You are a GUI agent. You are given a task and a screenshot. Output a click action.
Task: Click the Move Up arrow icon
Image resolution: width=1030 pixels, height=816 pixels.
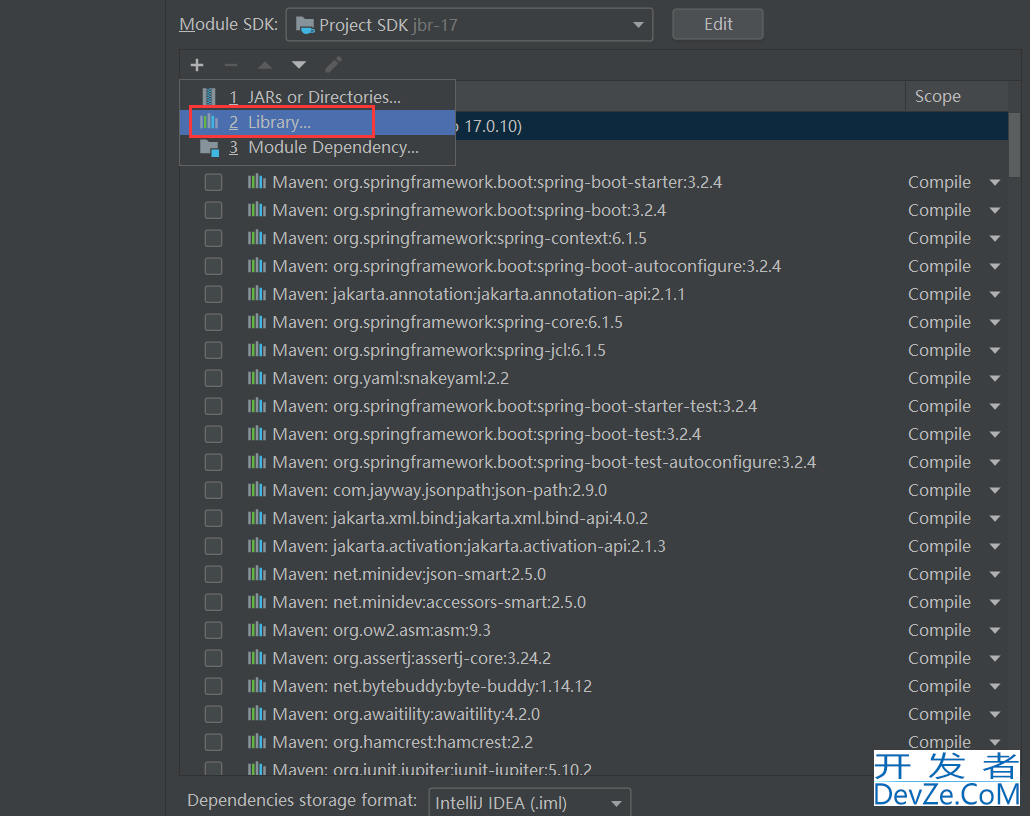pyautogui.click(x=265, y=65)
